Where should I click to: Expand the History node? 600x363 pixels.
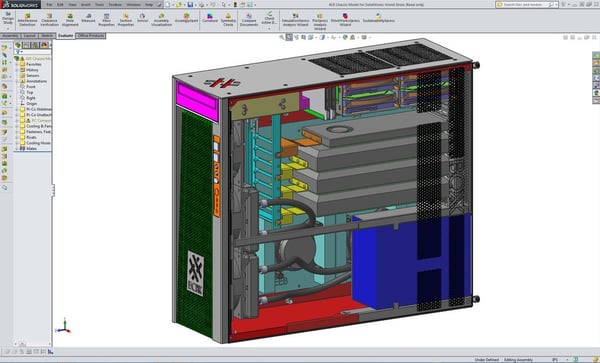click(17, 70)
